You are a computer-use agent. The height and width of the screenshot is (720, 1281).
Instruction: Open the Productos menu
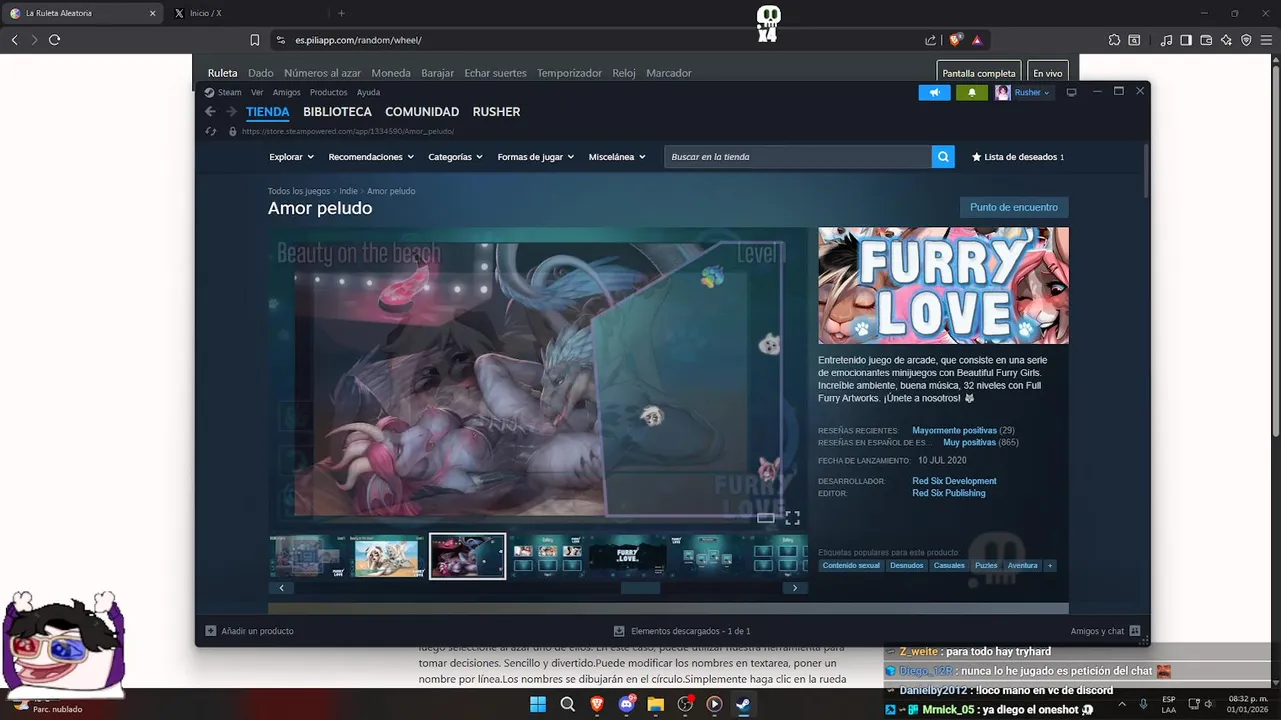(328, 92)
